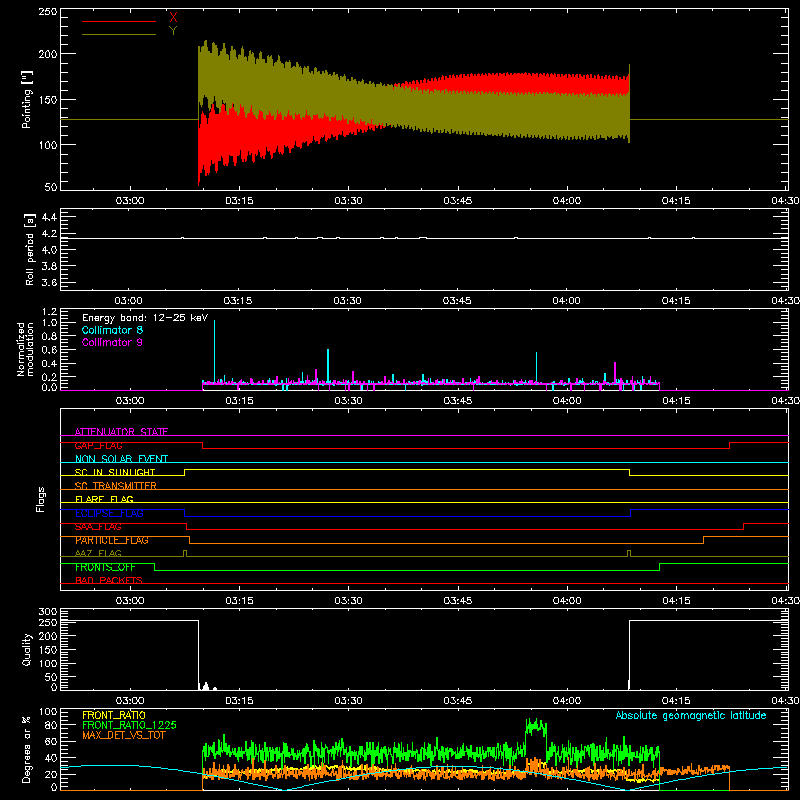Image resolution: width=800 pixels, height=800 pixels.
Task: Click the "03:00" time label below Roll period plot
Action: (x=129, y=301)
